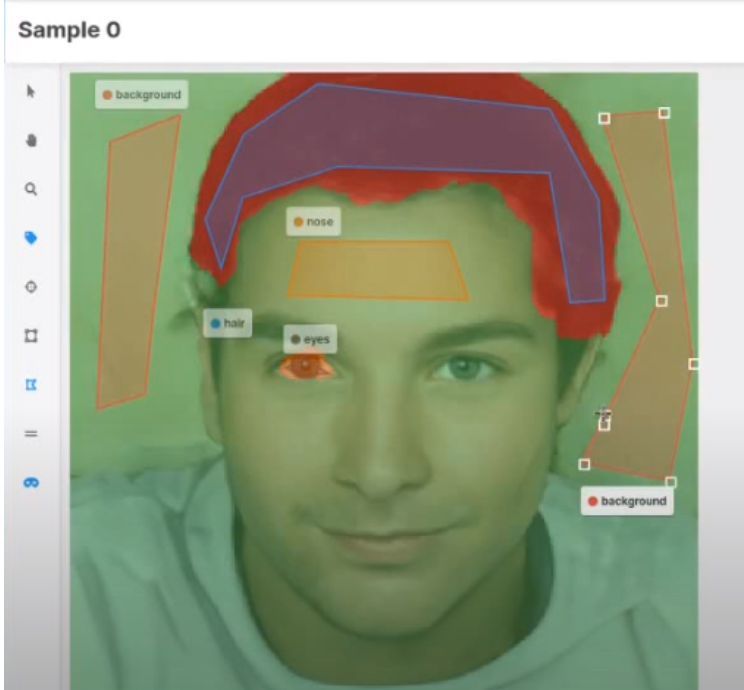
Task: Click the nose label tag
Action: [x=313, y=222]
